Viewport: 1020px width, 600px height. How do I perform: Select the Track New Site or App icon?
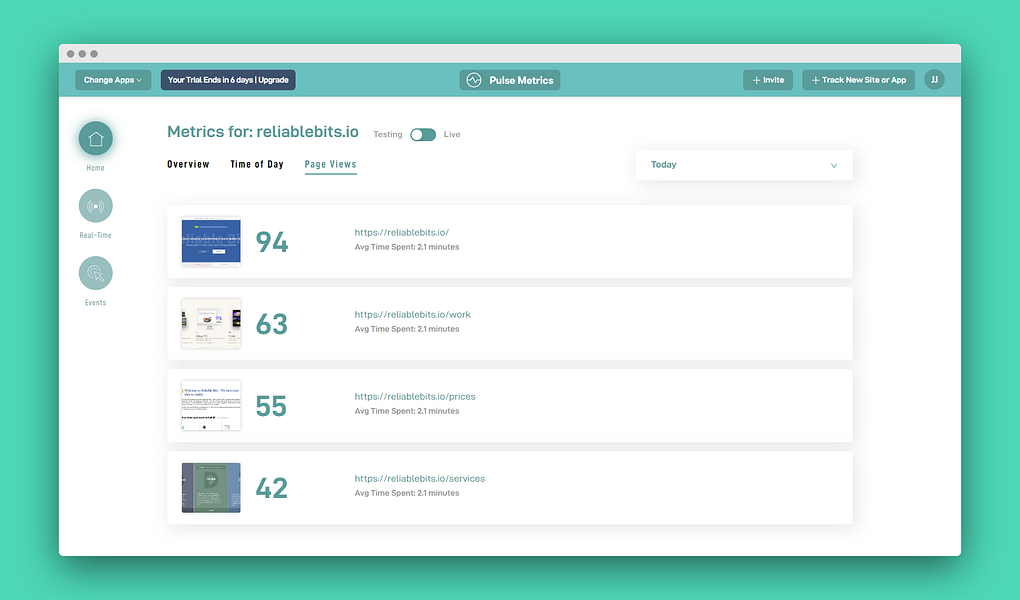point(816,79)
